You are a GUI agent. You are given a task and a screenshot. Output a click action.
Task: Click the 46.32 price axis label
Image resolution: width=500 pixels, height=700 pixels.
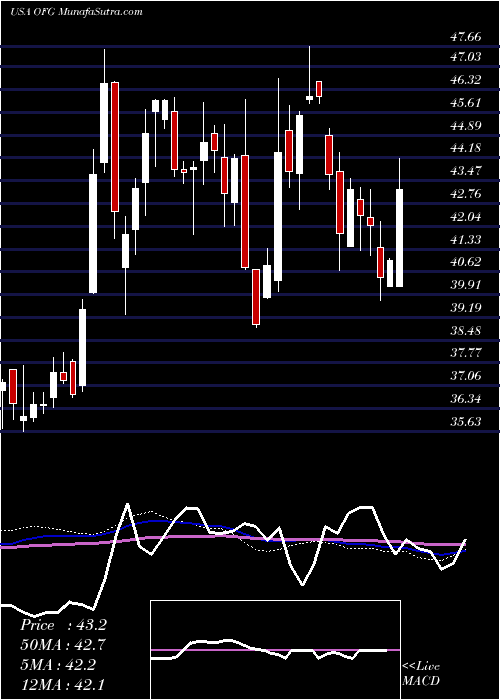coord(466,80)
